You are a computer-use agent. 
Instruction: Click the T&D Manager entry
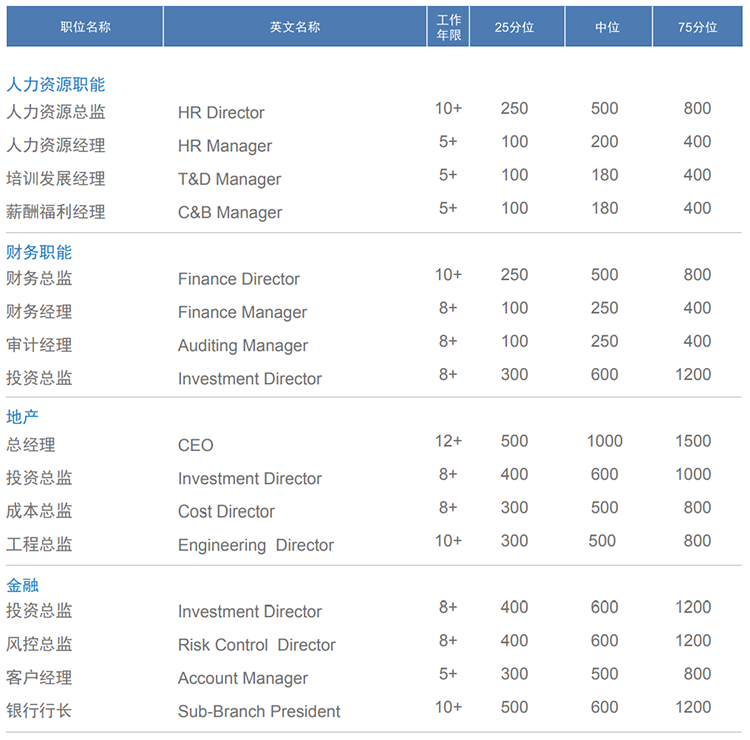pyautogui.click(x=229, y=180)
